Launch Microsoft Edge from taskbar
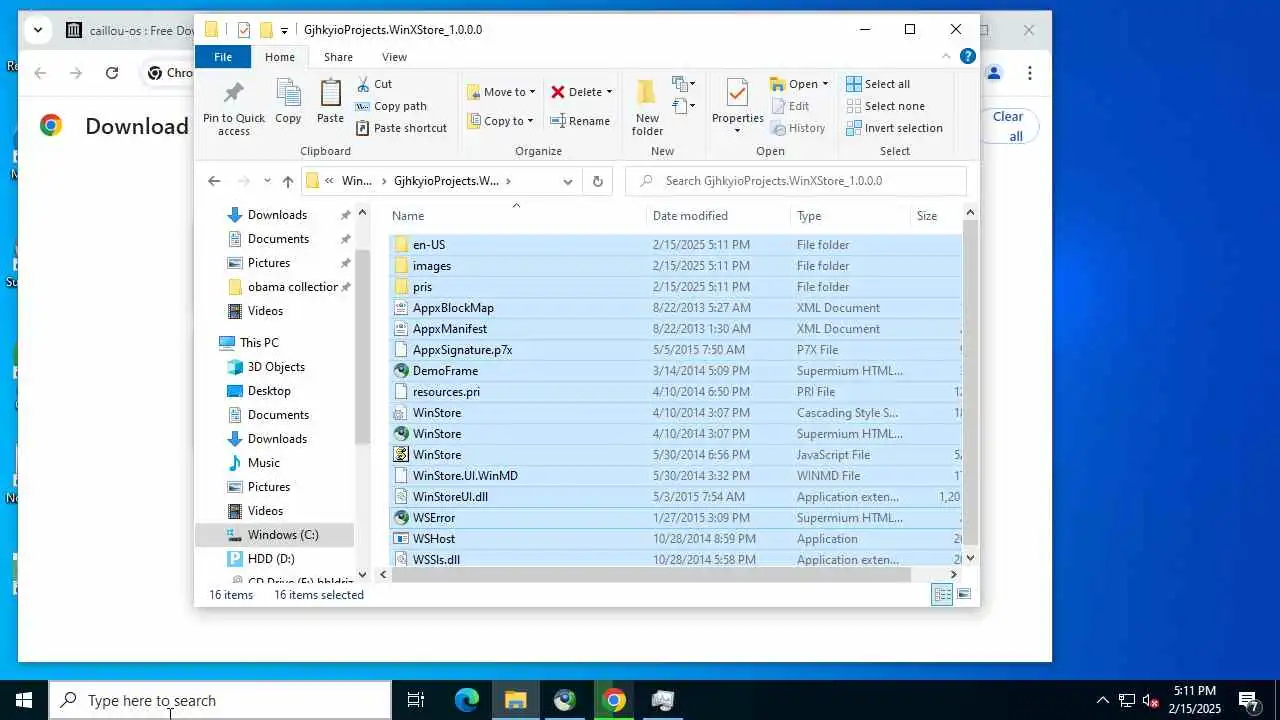The image size is (1280, 720). pos(467,700)
